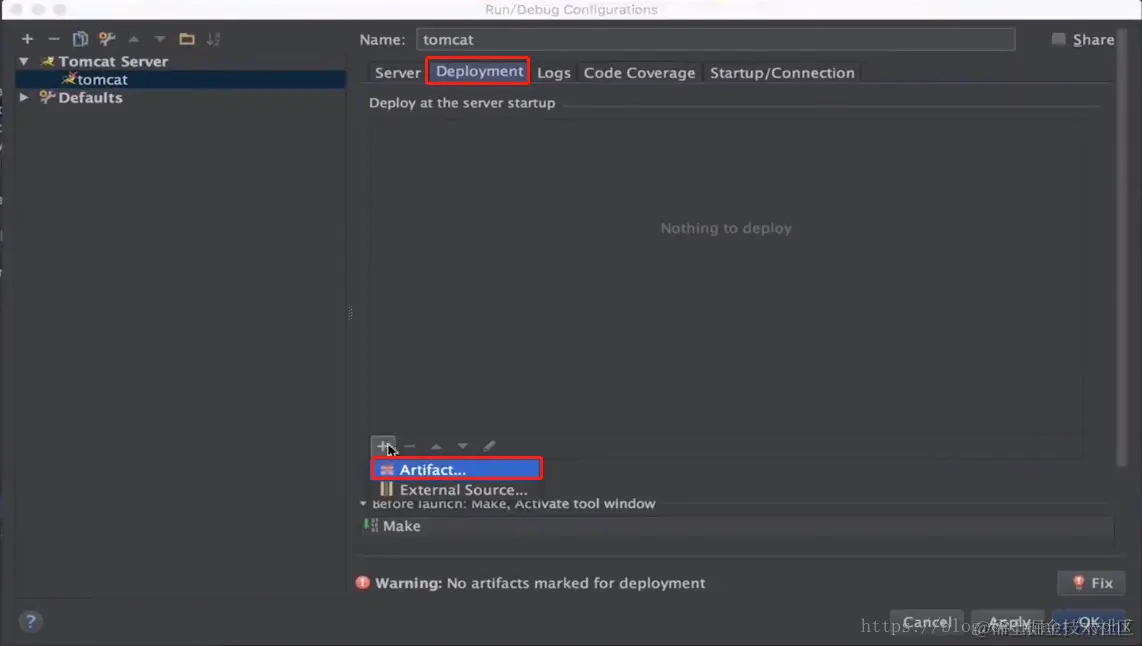This screenshot has width=1142, height=646.
Task: Switch to the Deployment tab
Action: click(x=479, y=71)
